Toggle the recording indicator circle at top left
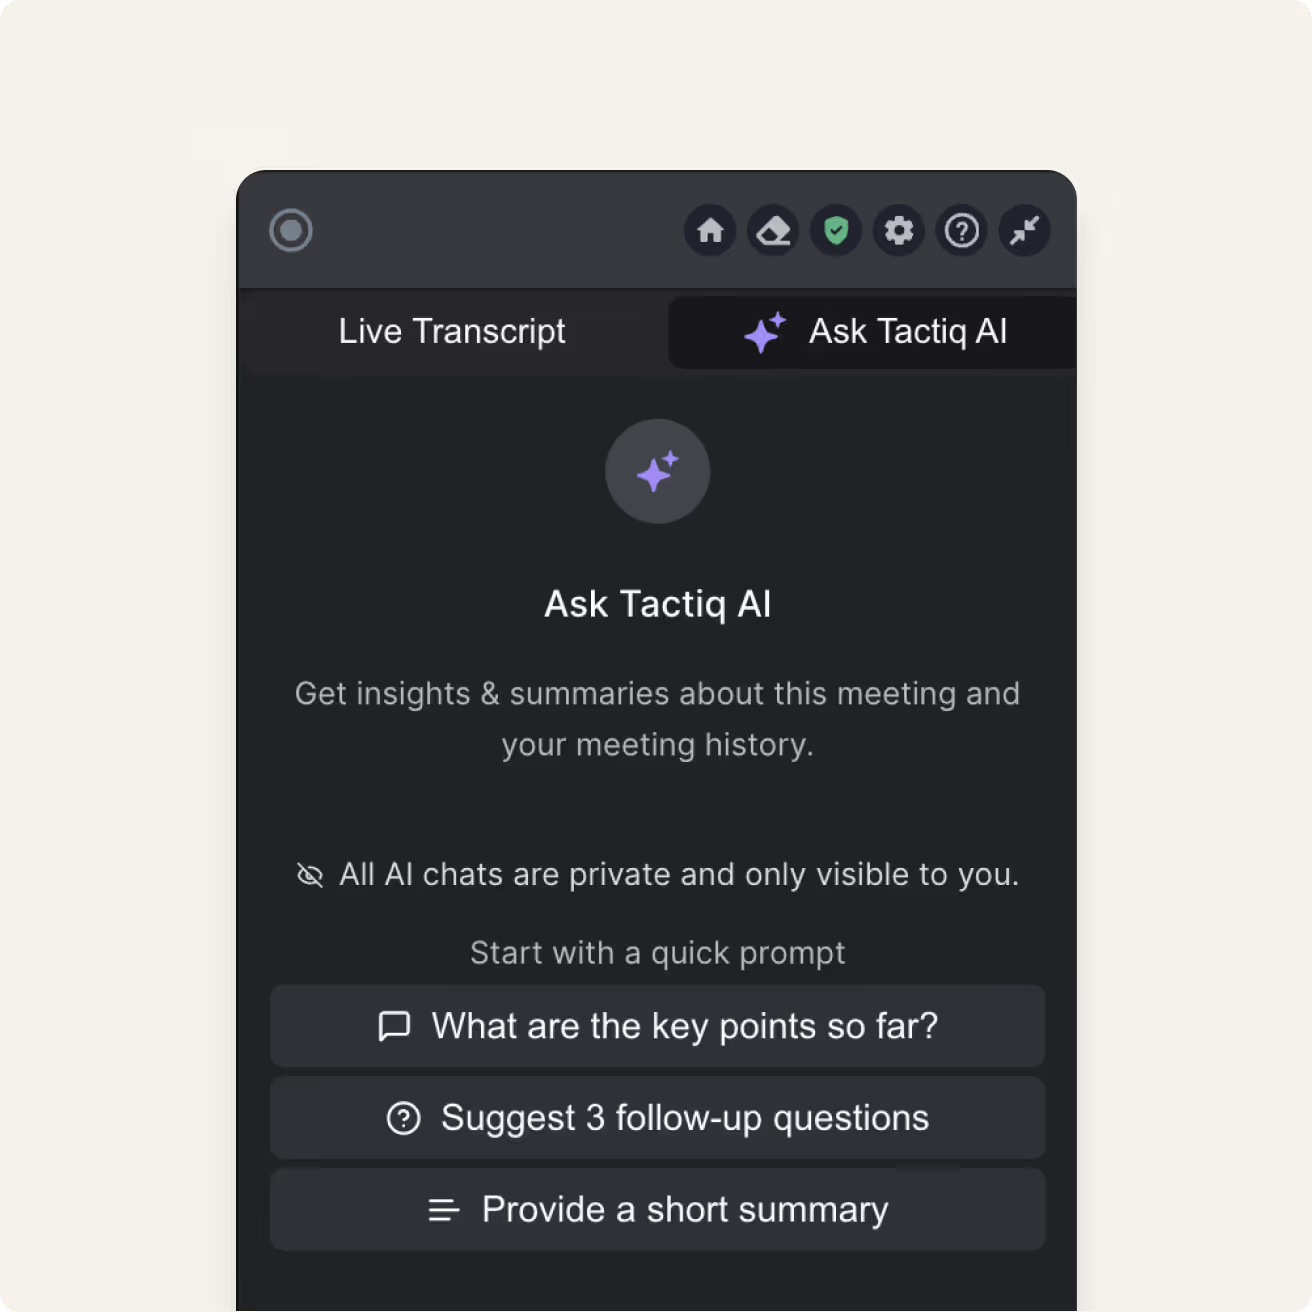 [291, 231]
